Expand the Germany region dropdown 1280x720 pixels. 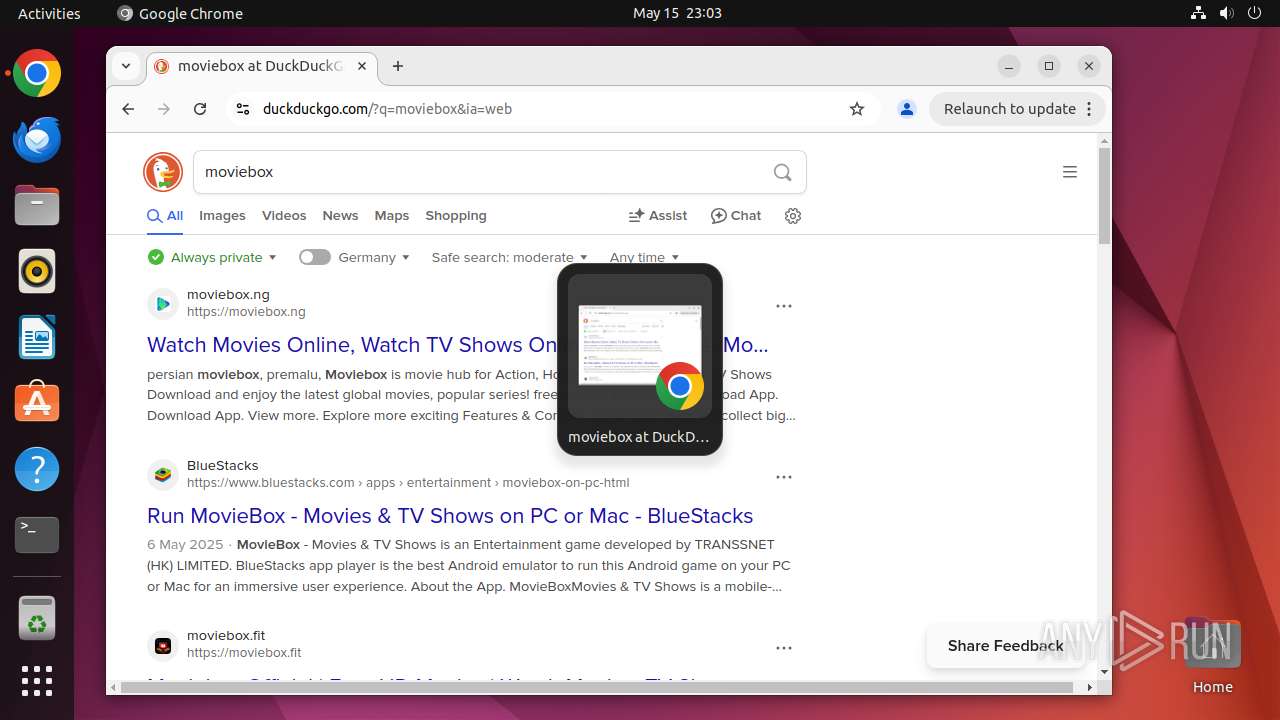click(x=374, y=257)
